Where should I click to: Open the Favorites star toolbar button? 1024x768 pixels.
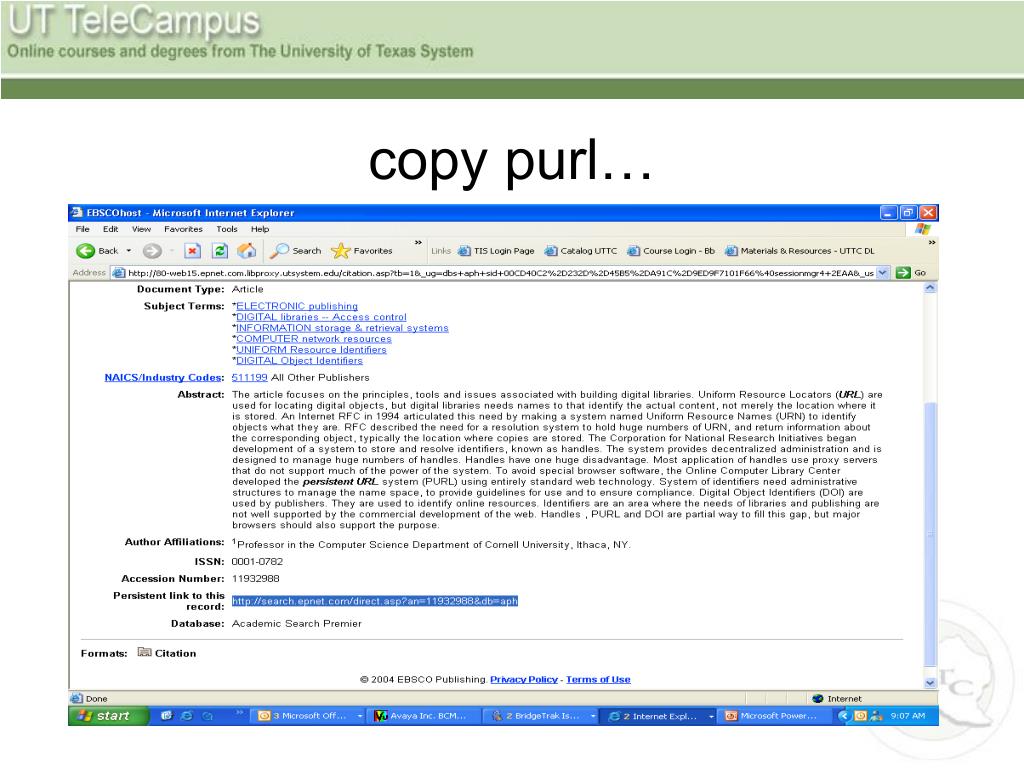[x=362, y=251]
